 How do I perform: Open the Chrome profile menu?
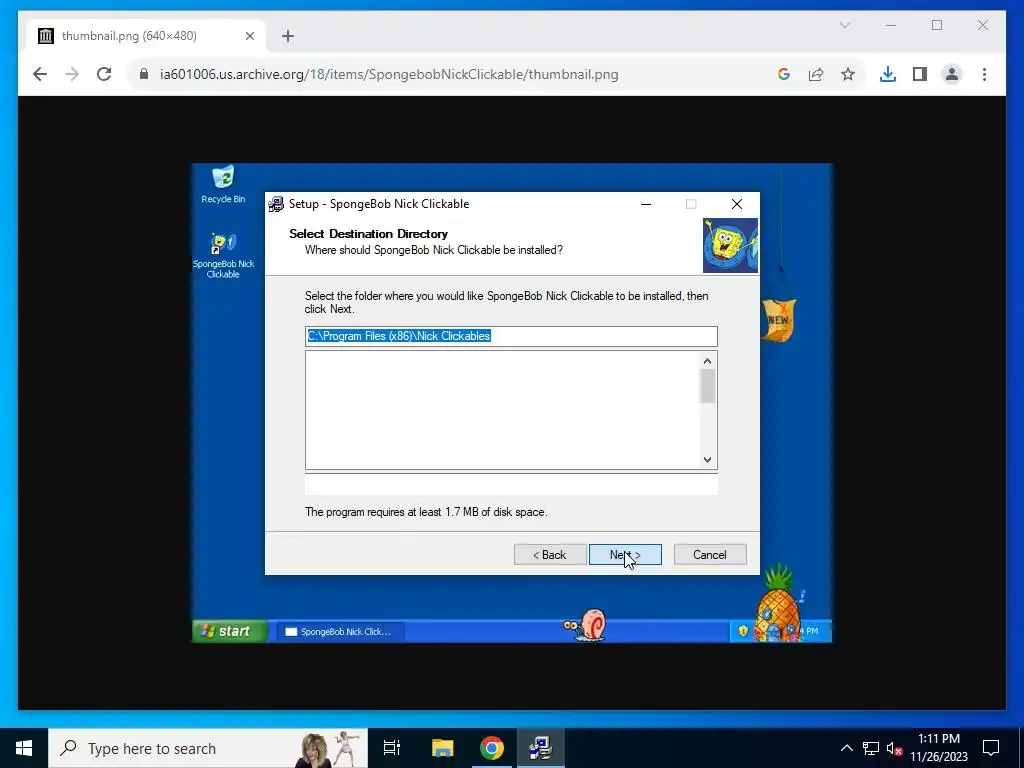click(x=952, y=74)
